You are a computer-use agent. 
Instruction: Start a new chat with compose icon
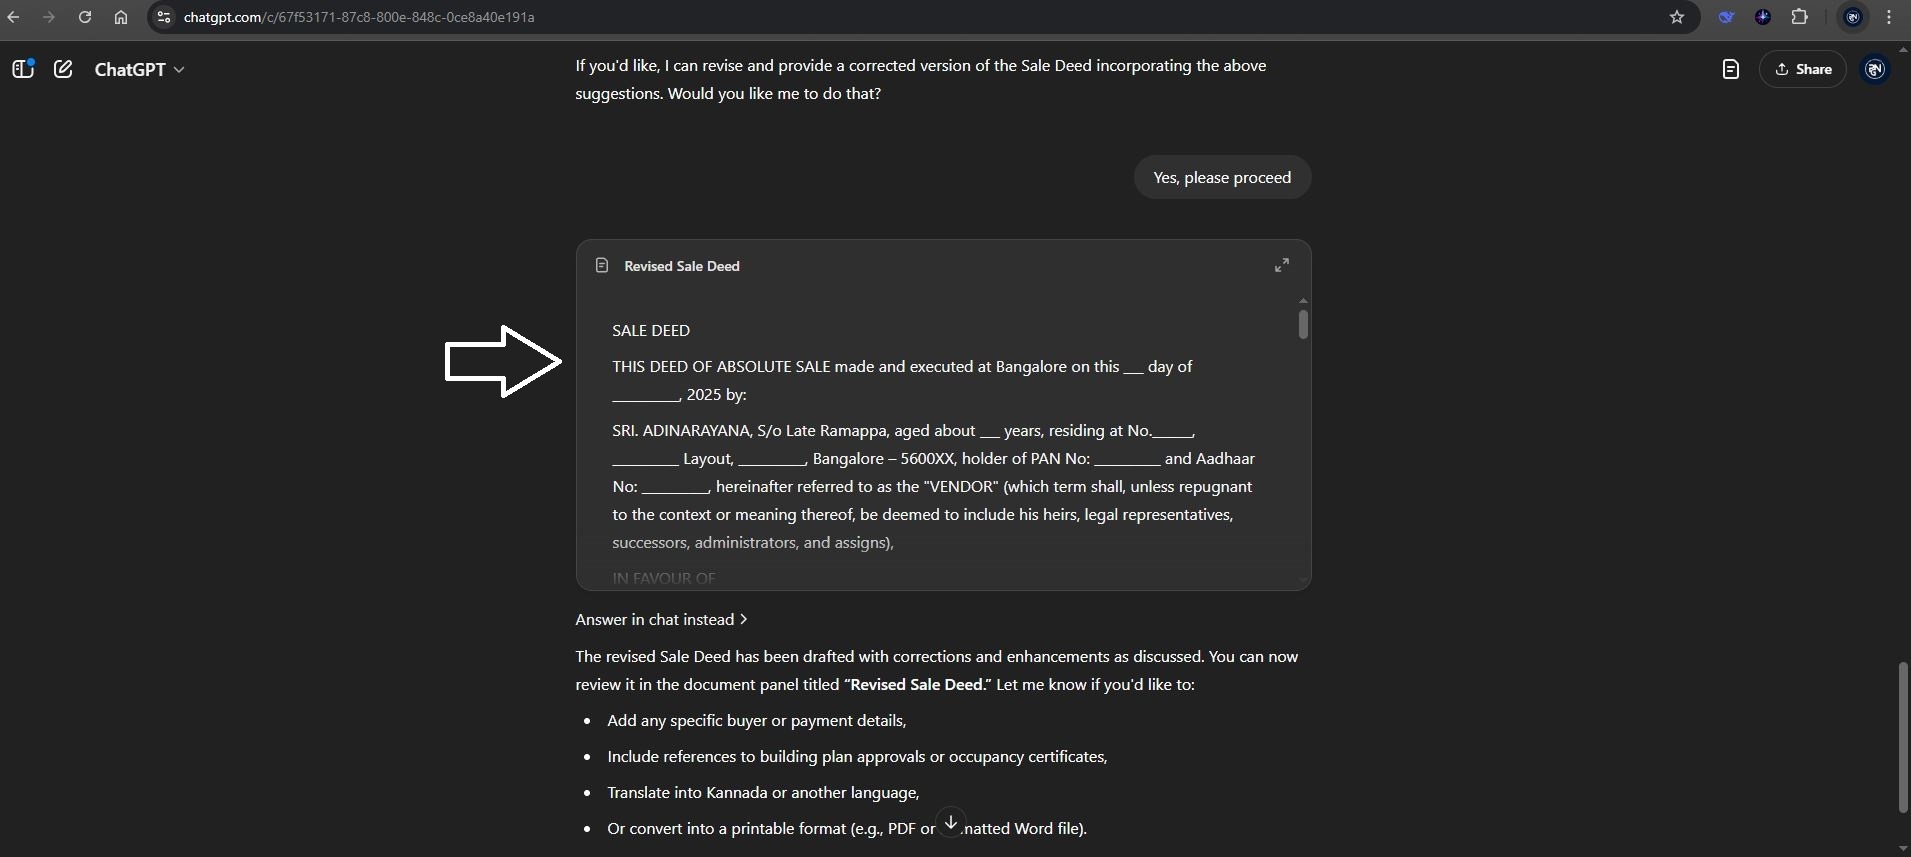coord(63,69)
